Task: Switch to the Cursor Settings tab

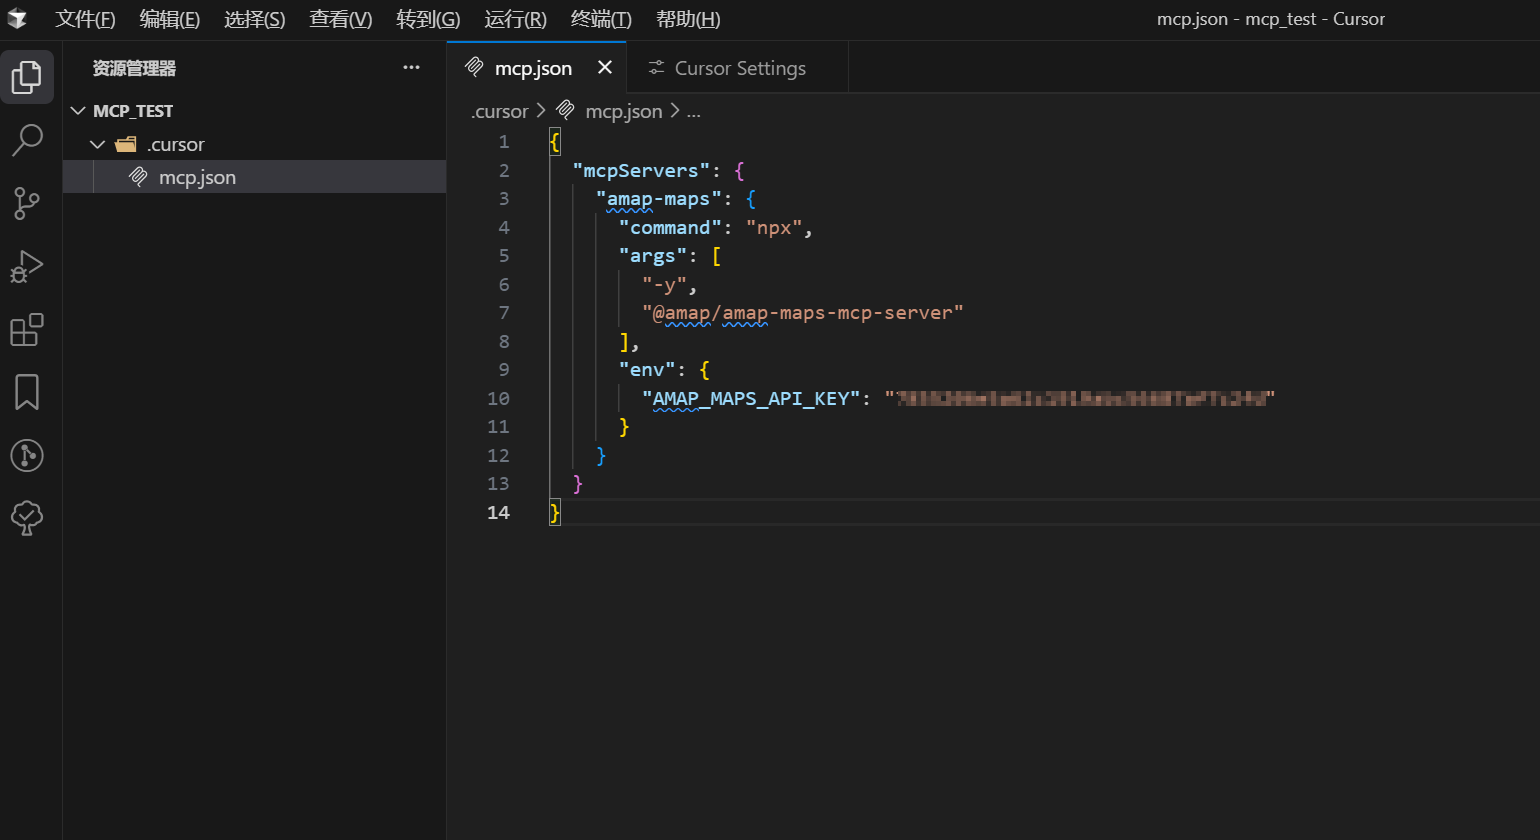Action: coord(740,68)
